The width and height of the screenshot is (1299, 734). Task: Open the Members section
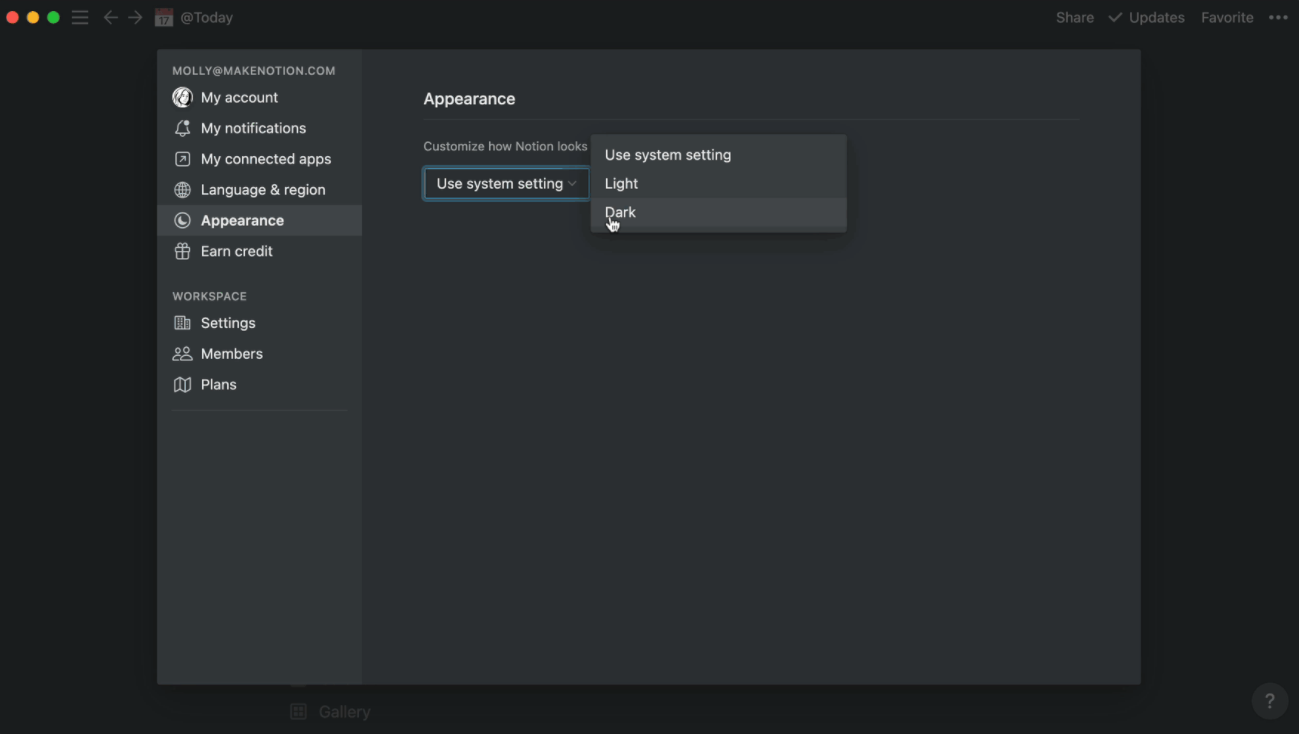[260, 354]
